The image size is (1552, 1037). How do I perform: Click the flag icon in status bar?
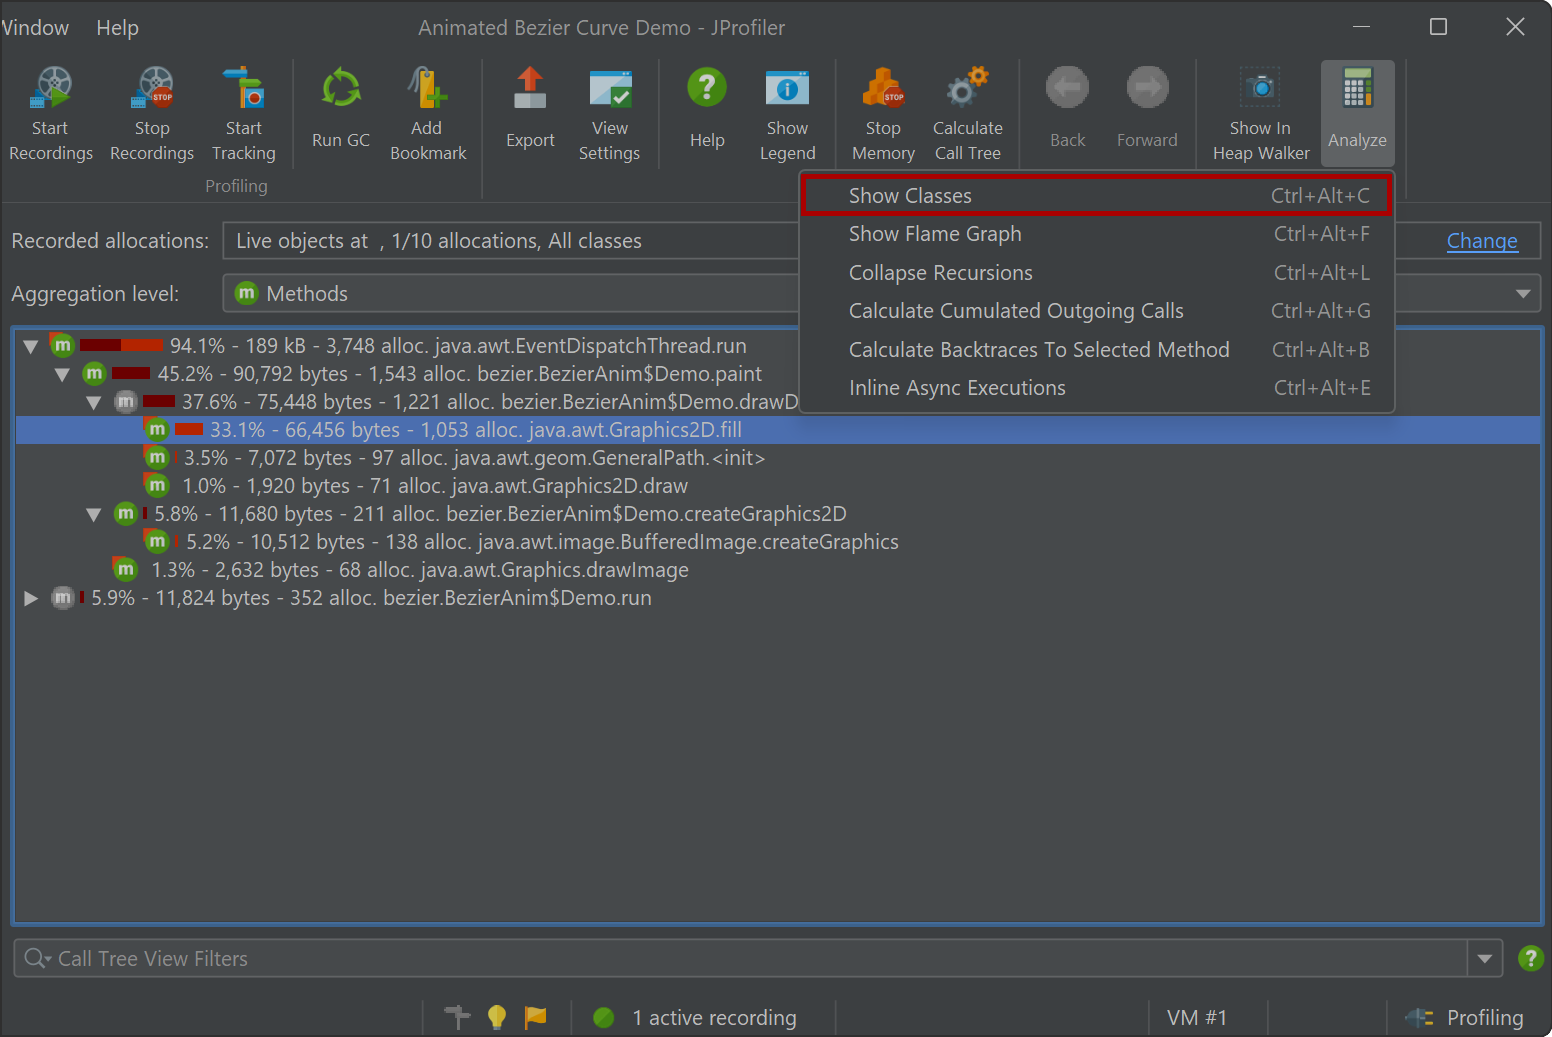[x=536, y=1017]
